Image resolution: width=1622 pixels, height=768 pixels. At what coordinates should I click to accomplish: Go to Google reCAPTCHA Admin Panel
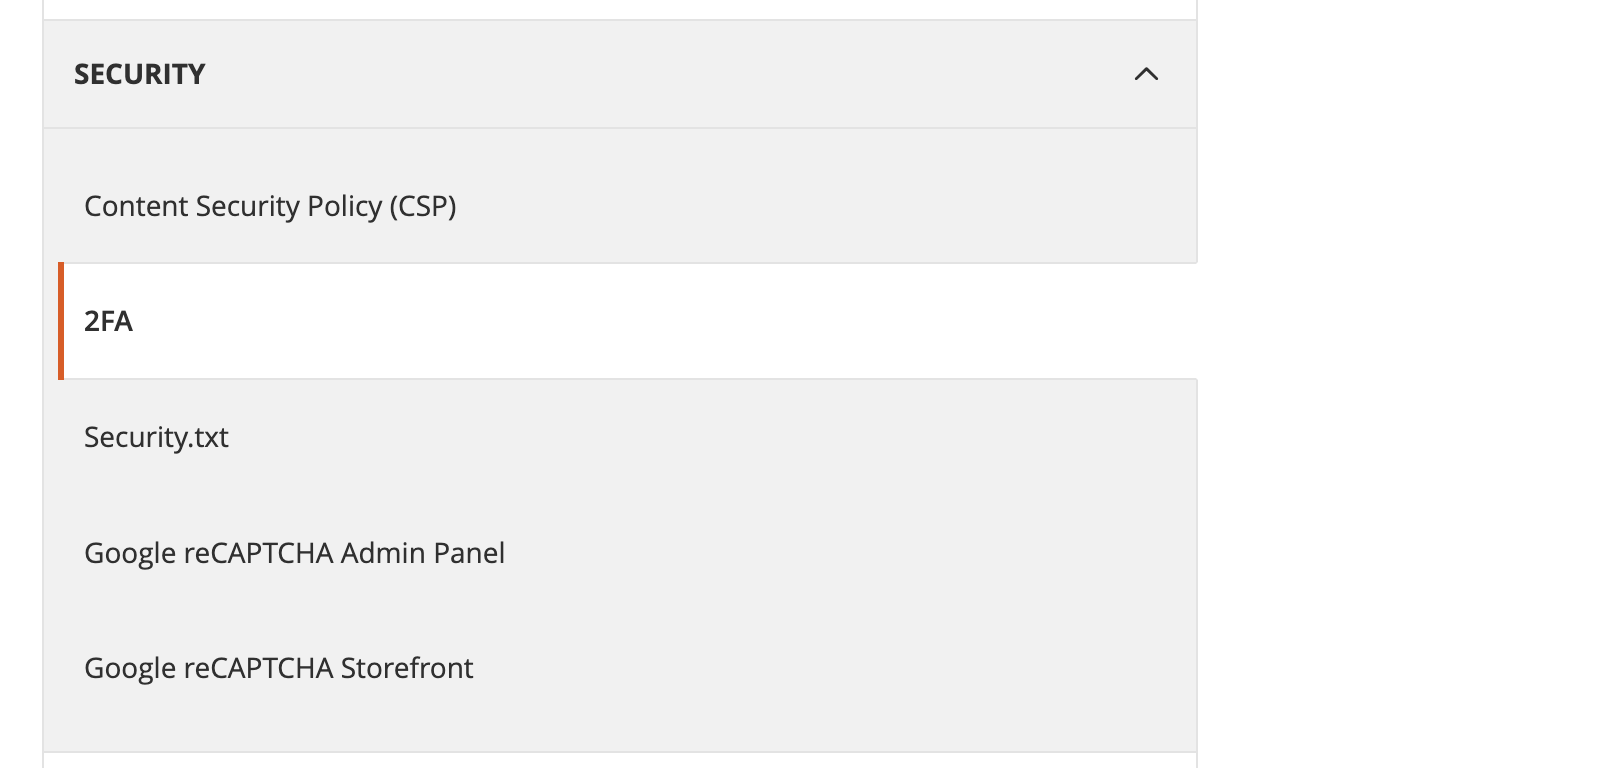pyautogui.click(x=294, y=553)
